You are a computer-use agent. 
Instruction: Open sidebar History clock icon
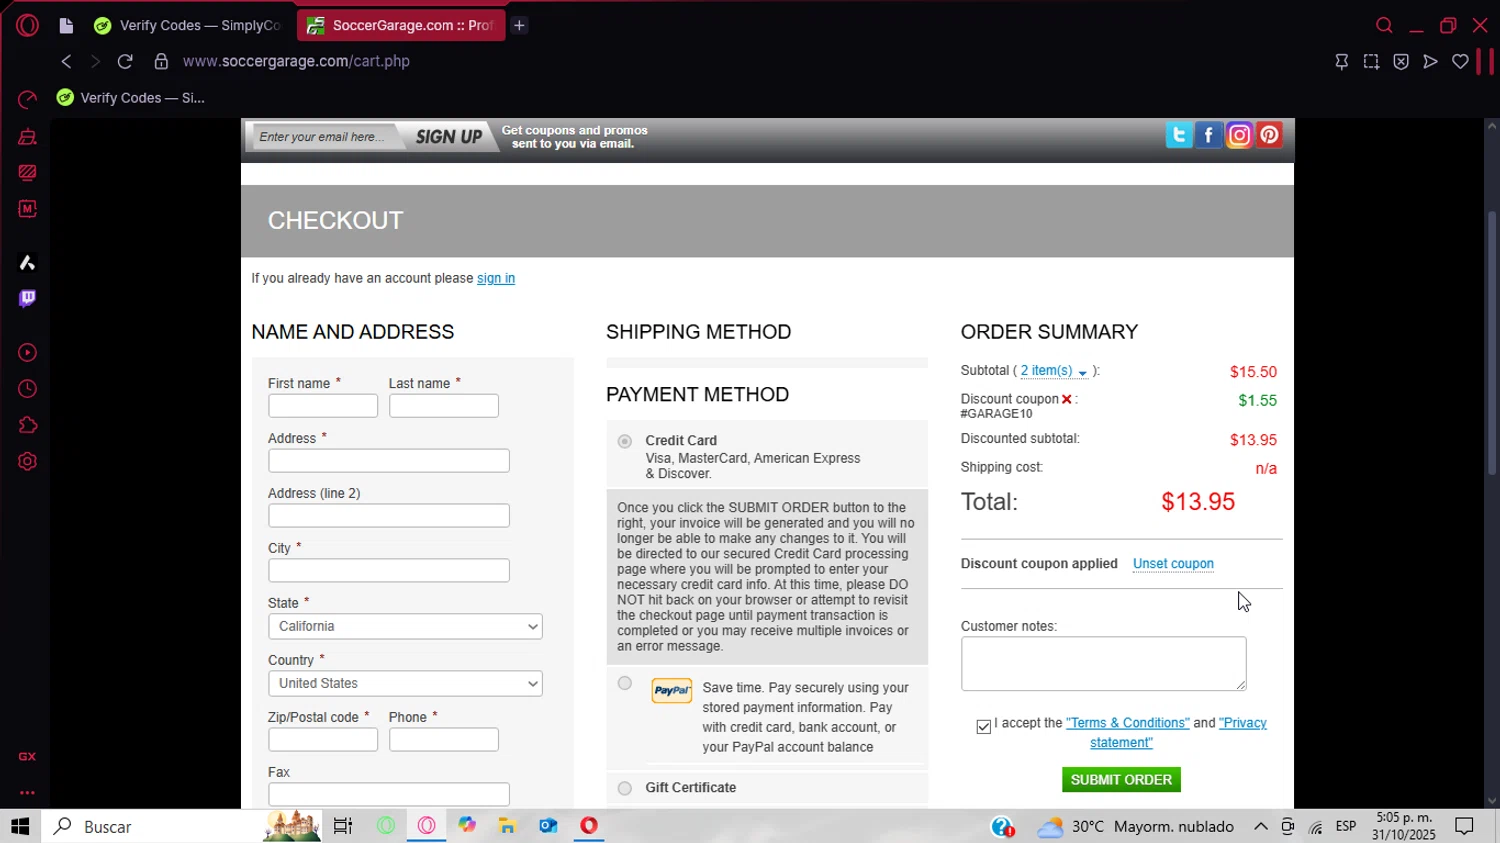27,389
